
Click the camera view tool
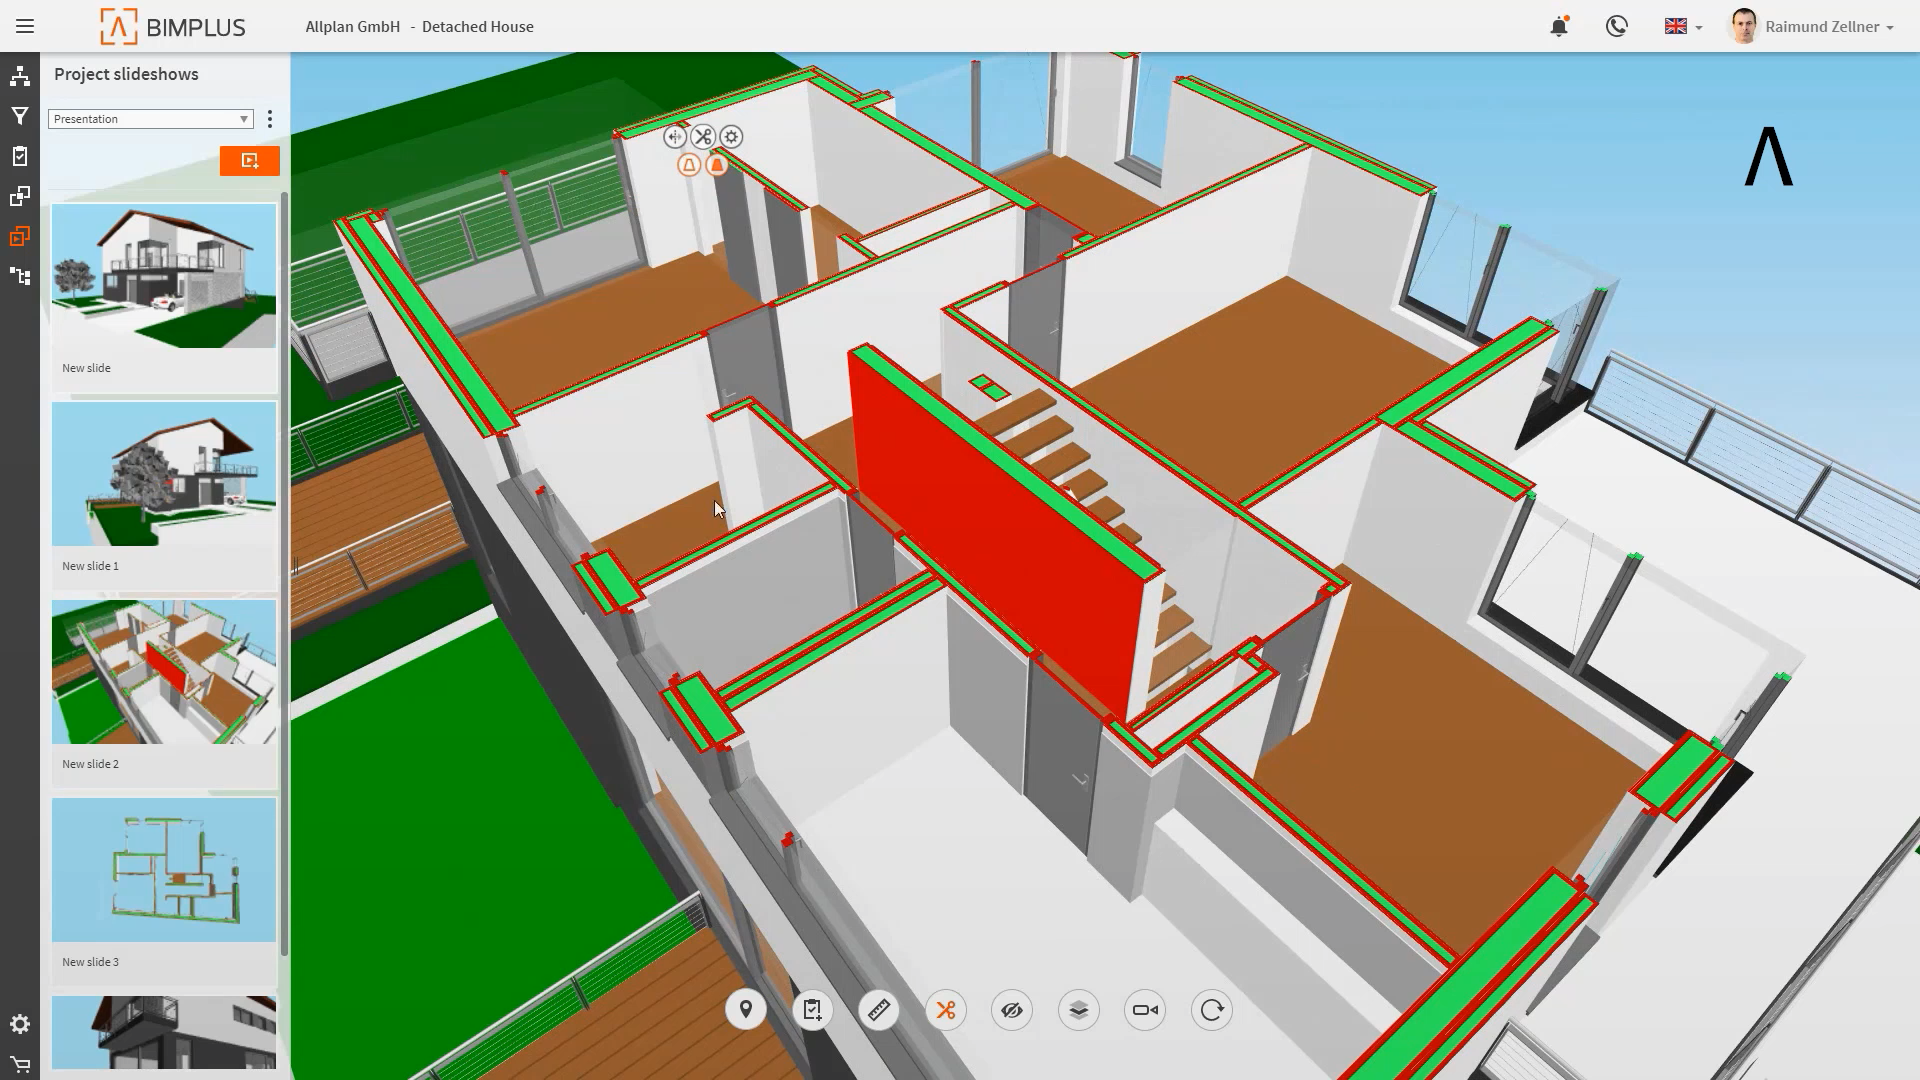[x=1145, y=1010]
